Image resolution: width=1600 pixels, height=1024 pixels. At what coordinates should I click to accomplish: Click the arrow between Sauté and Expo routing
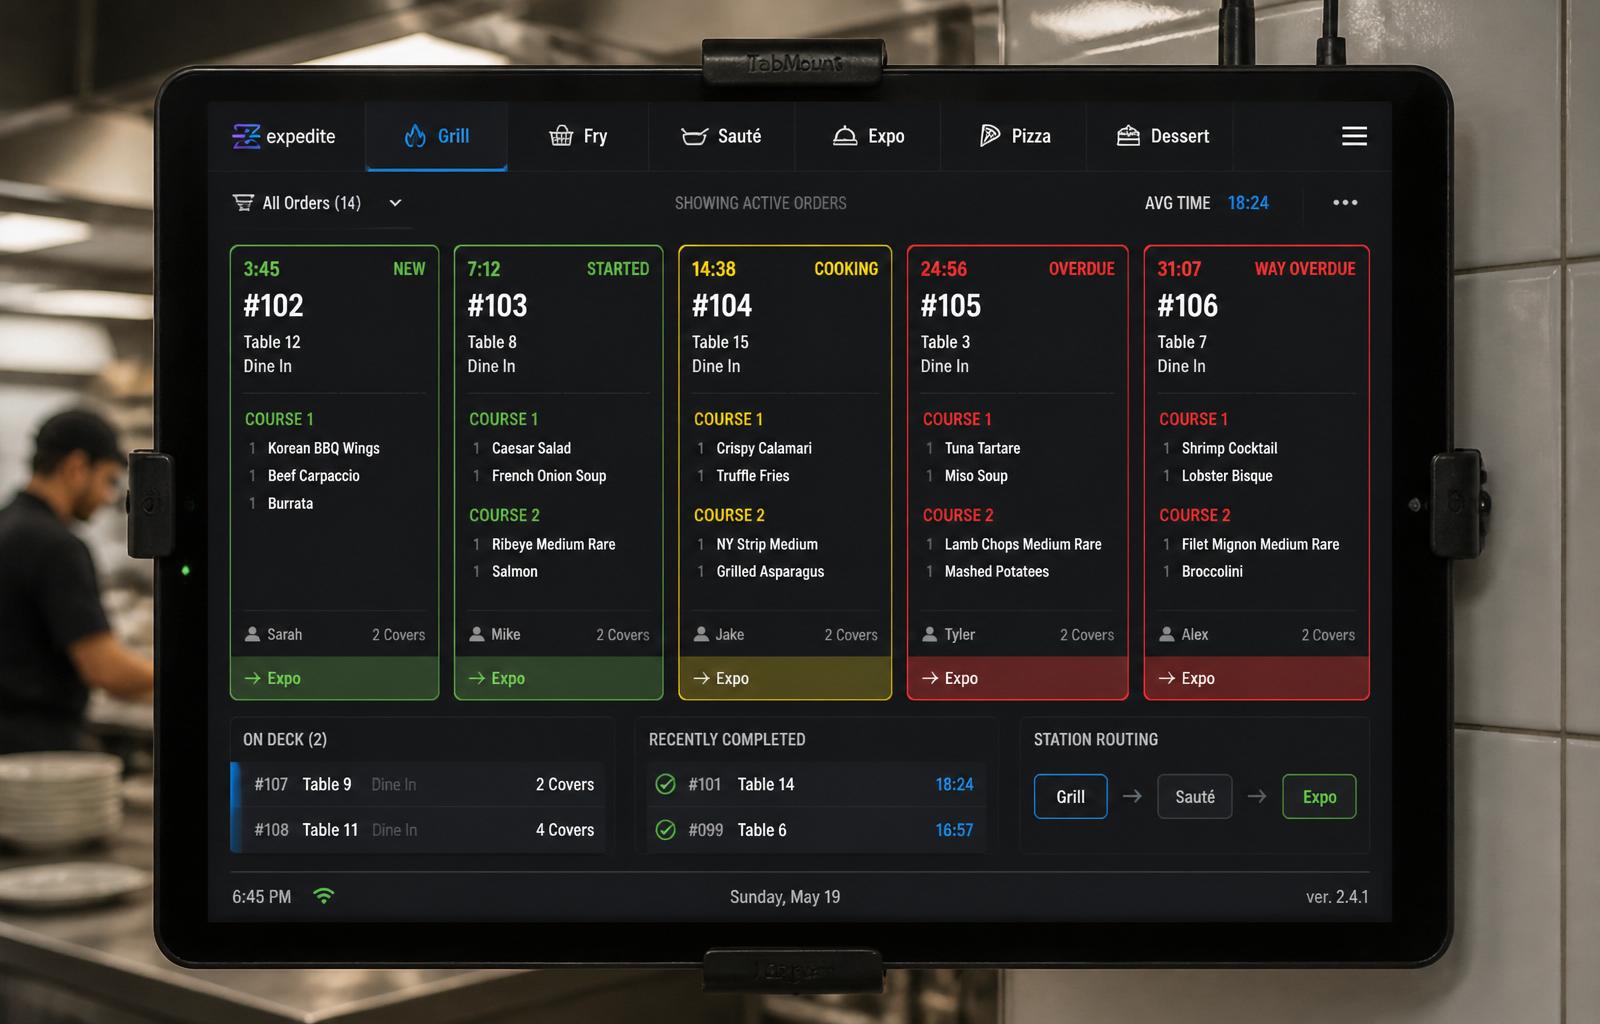point(1257,796)
